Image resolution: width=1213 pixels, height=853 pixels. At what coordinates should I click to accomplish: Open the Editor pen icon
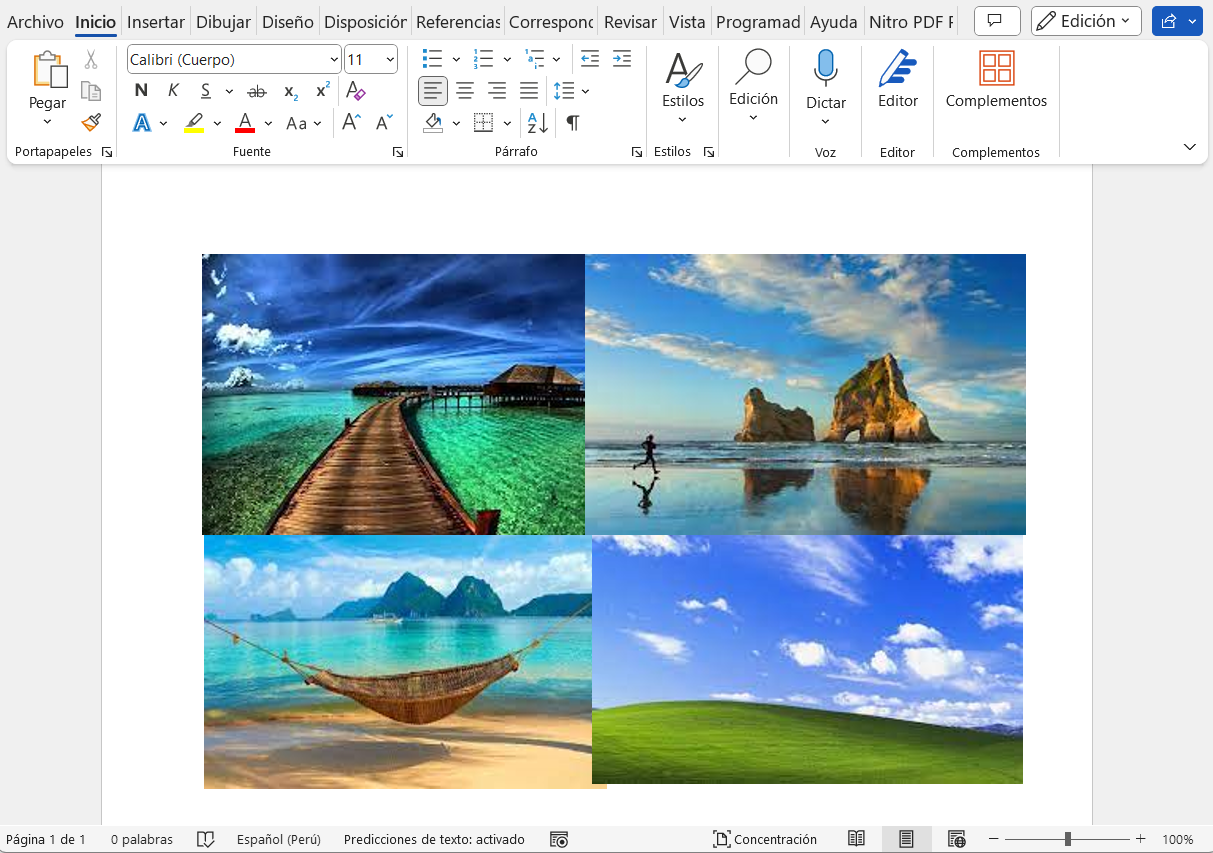(x=897, y=68)
